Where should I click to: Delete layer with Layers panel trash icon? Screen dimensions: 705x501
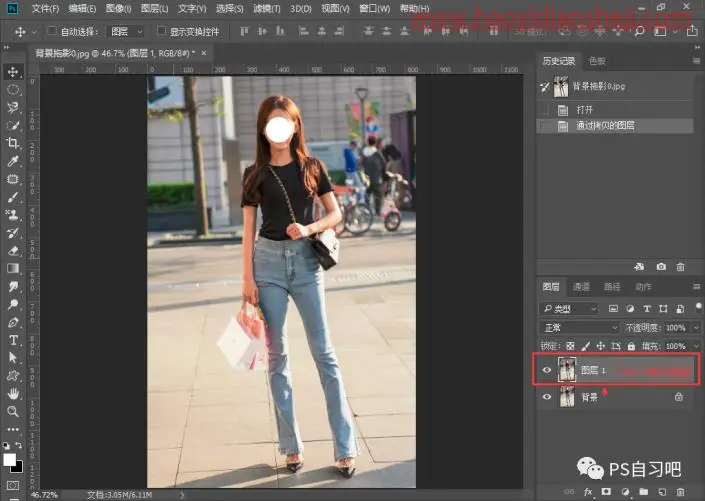(681, 492)
